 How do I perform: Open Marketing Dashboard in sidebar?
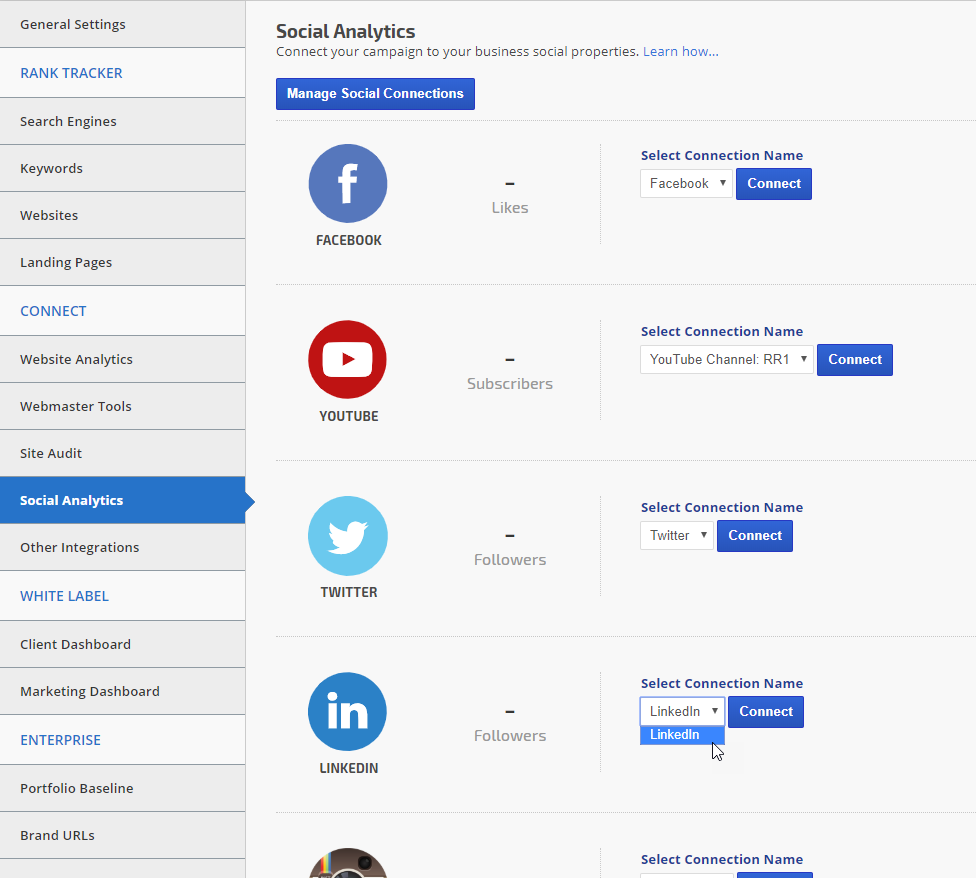[x=123, y=691]
